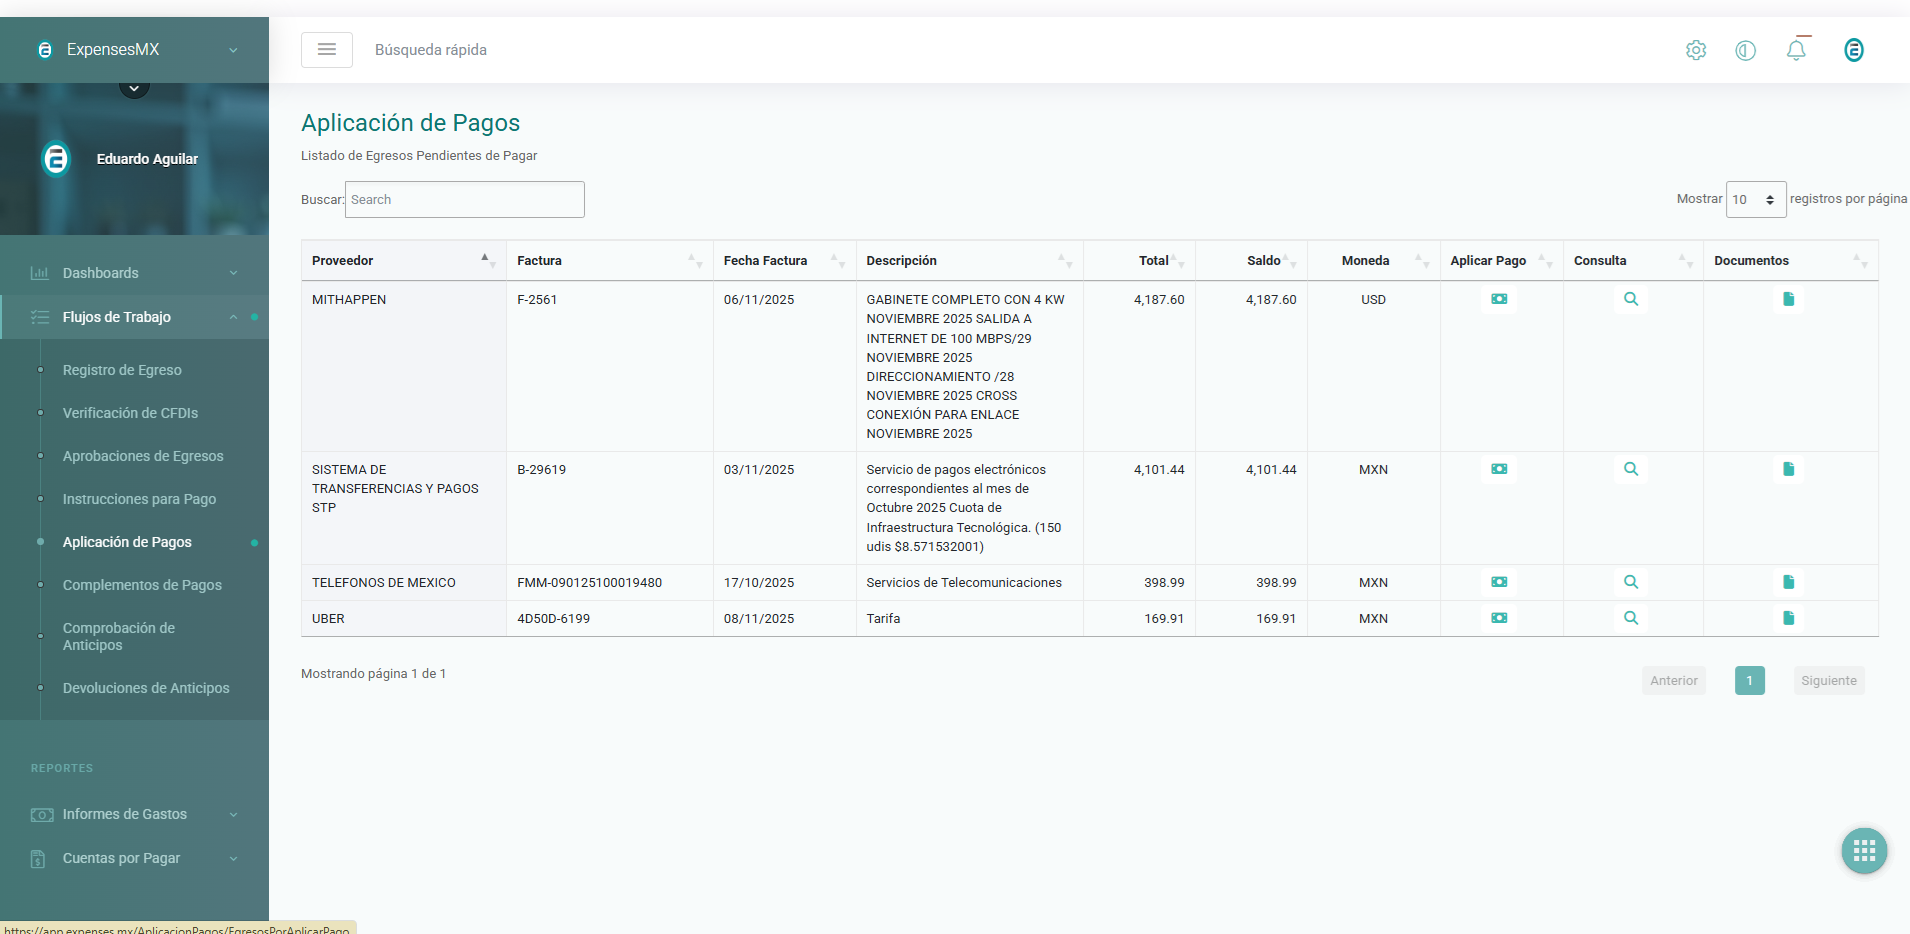This screenshot has height=934, width=1910.
Task: Open the settings gear in the top bar
Action: (1696, 50)
